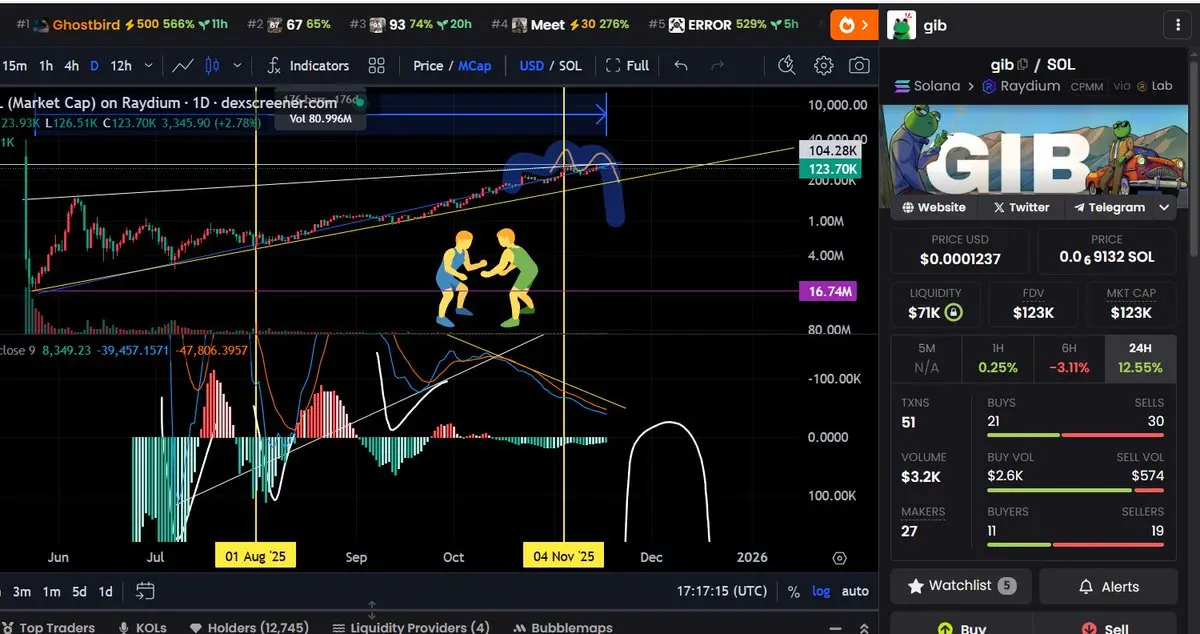Click the 04 Nov '25 date marker
The height and width of the screenshot is (634, 1200).
[x=564, y=556]
